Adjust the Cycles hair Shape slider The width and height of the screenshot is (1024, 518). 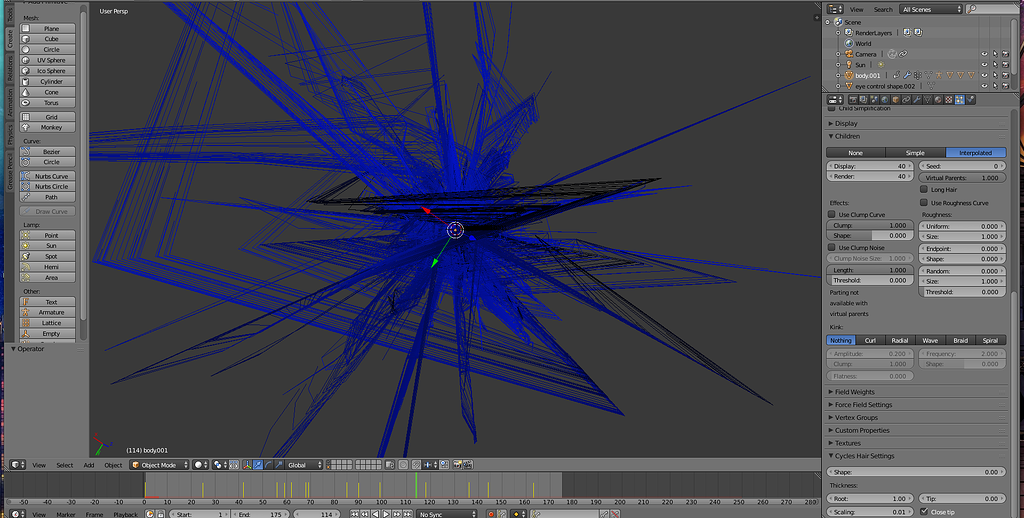[916, 472]
